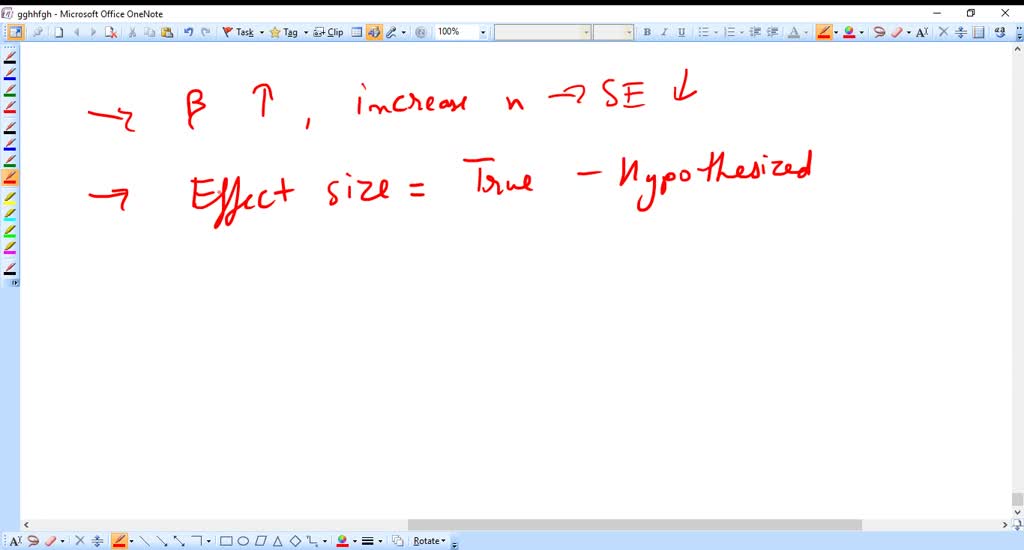The height and width of the screenshot is (550, 1024).
Task: Select the magenta highlighter in side panel
Action: pyautogui.click(x=10, y=248)
